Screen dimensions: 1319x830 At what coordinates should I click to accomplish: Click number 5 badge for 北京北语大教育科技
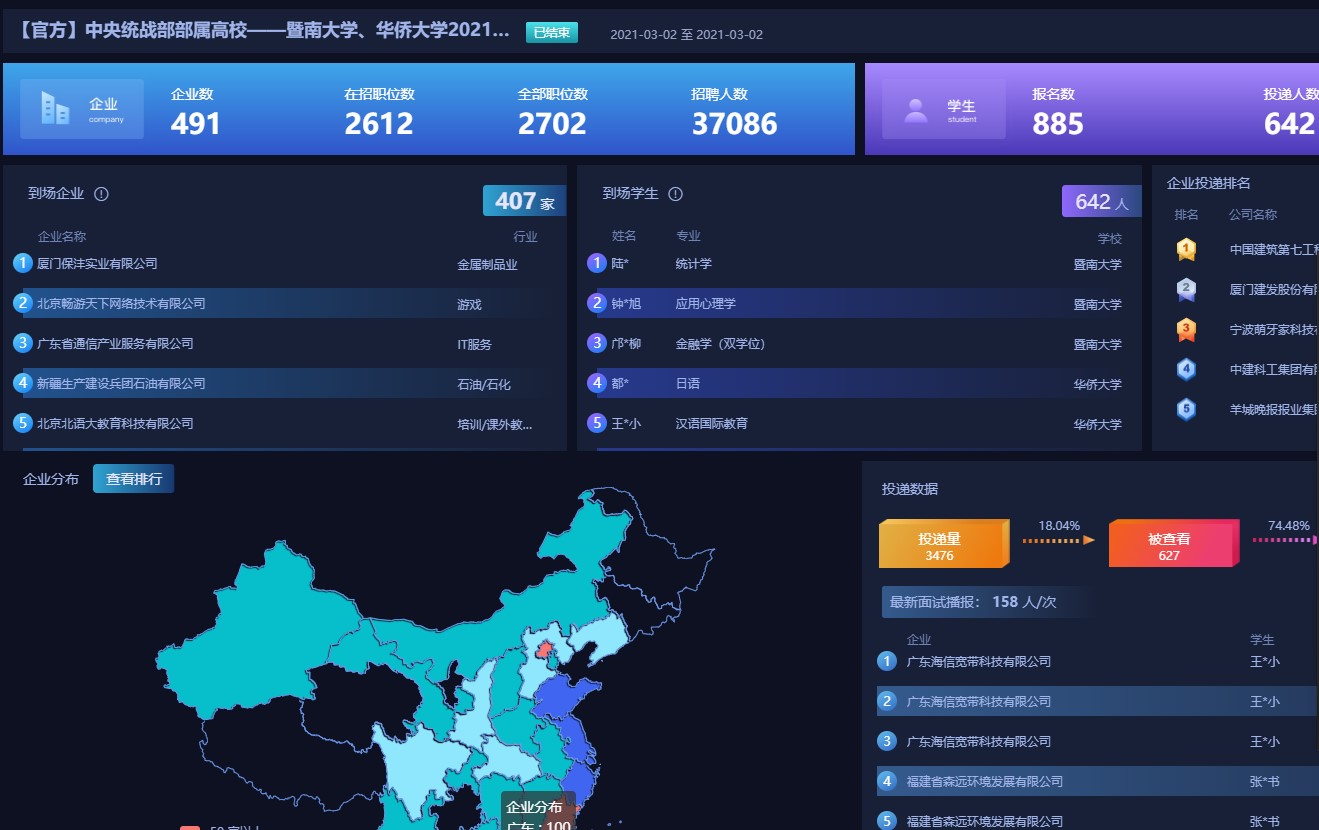point(23,423)
